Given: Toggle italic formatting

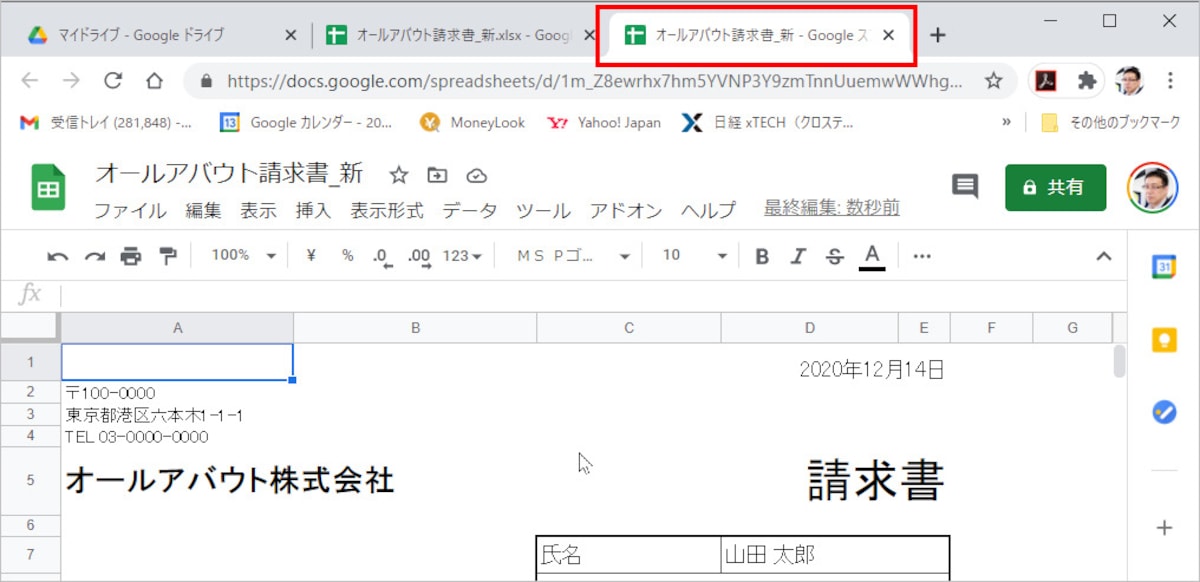Looking at the screenshot, I should [x=798, y=256].
